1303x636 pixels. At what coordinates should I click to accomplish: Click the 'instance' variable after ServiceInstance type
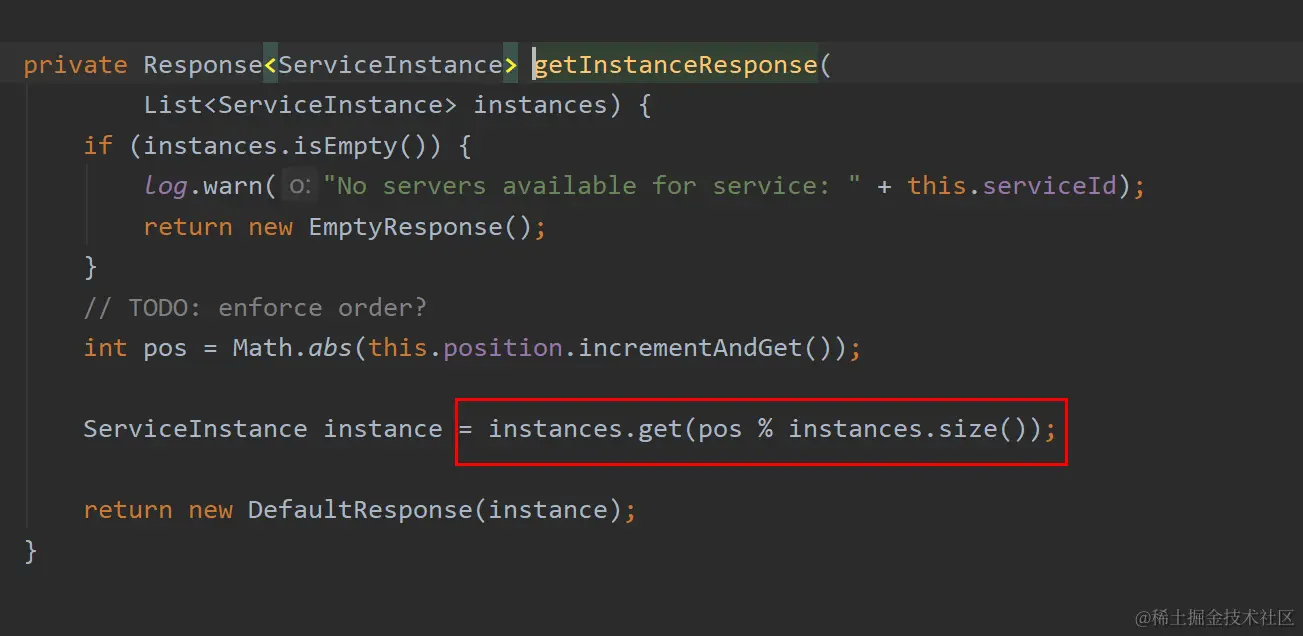click(383, 429)
